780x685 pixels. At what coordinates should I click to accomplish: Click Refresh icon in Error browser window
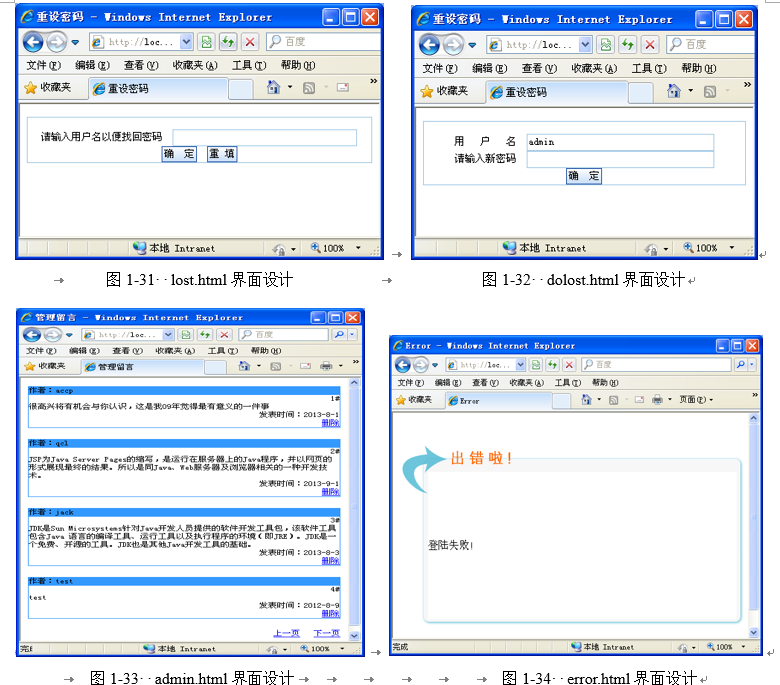point(553,365)
